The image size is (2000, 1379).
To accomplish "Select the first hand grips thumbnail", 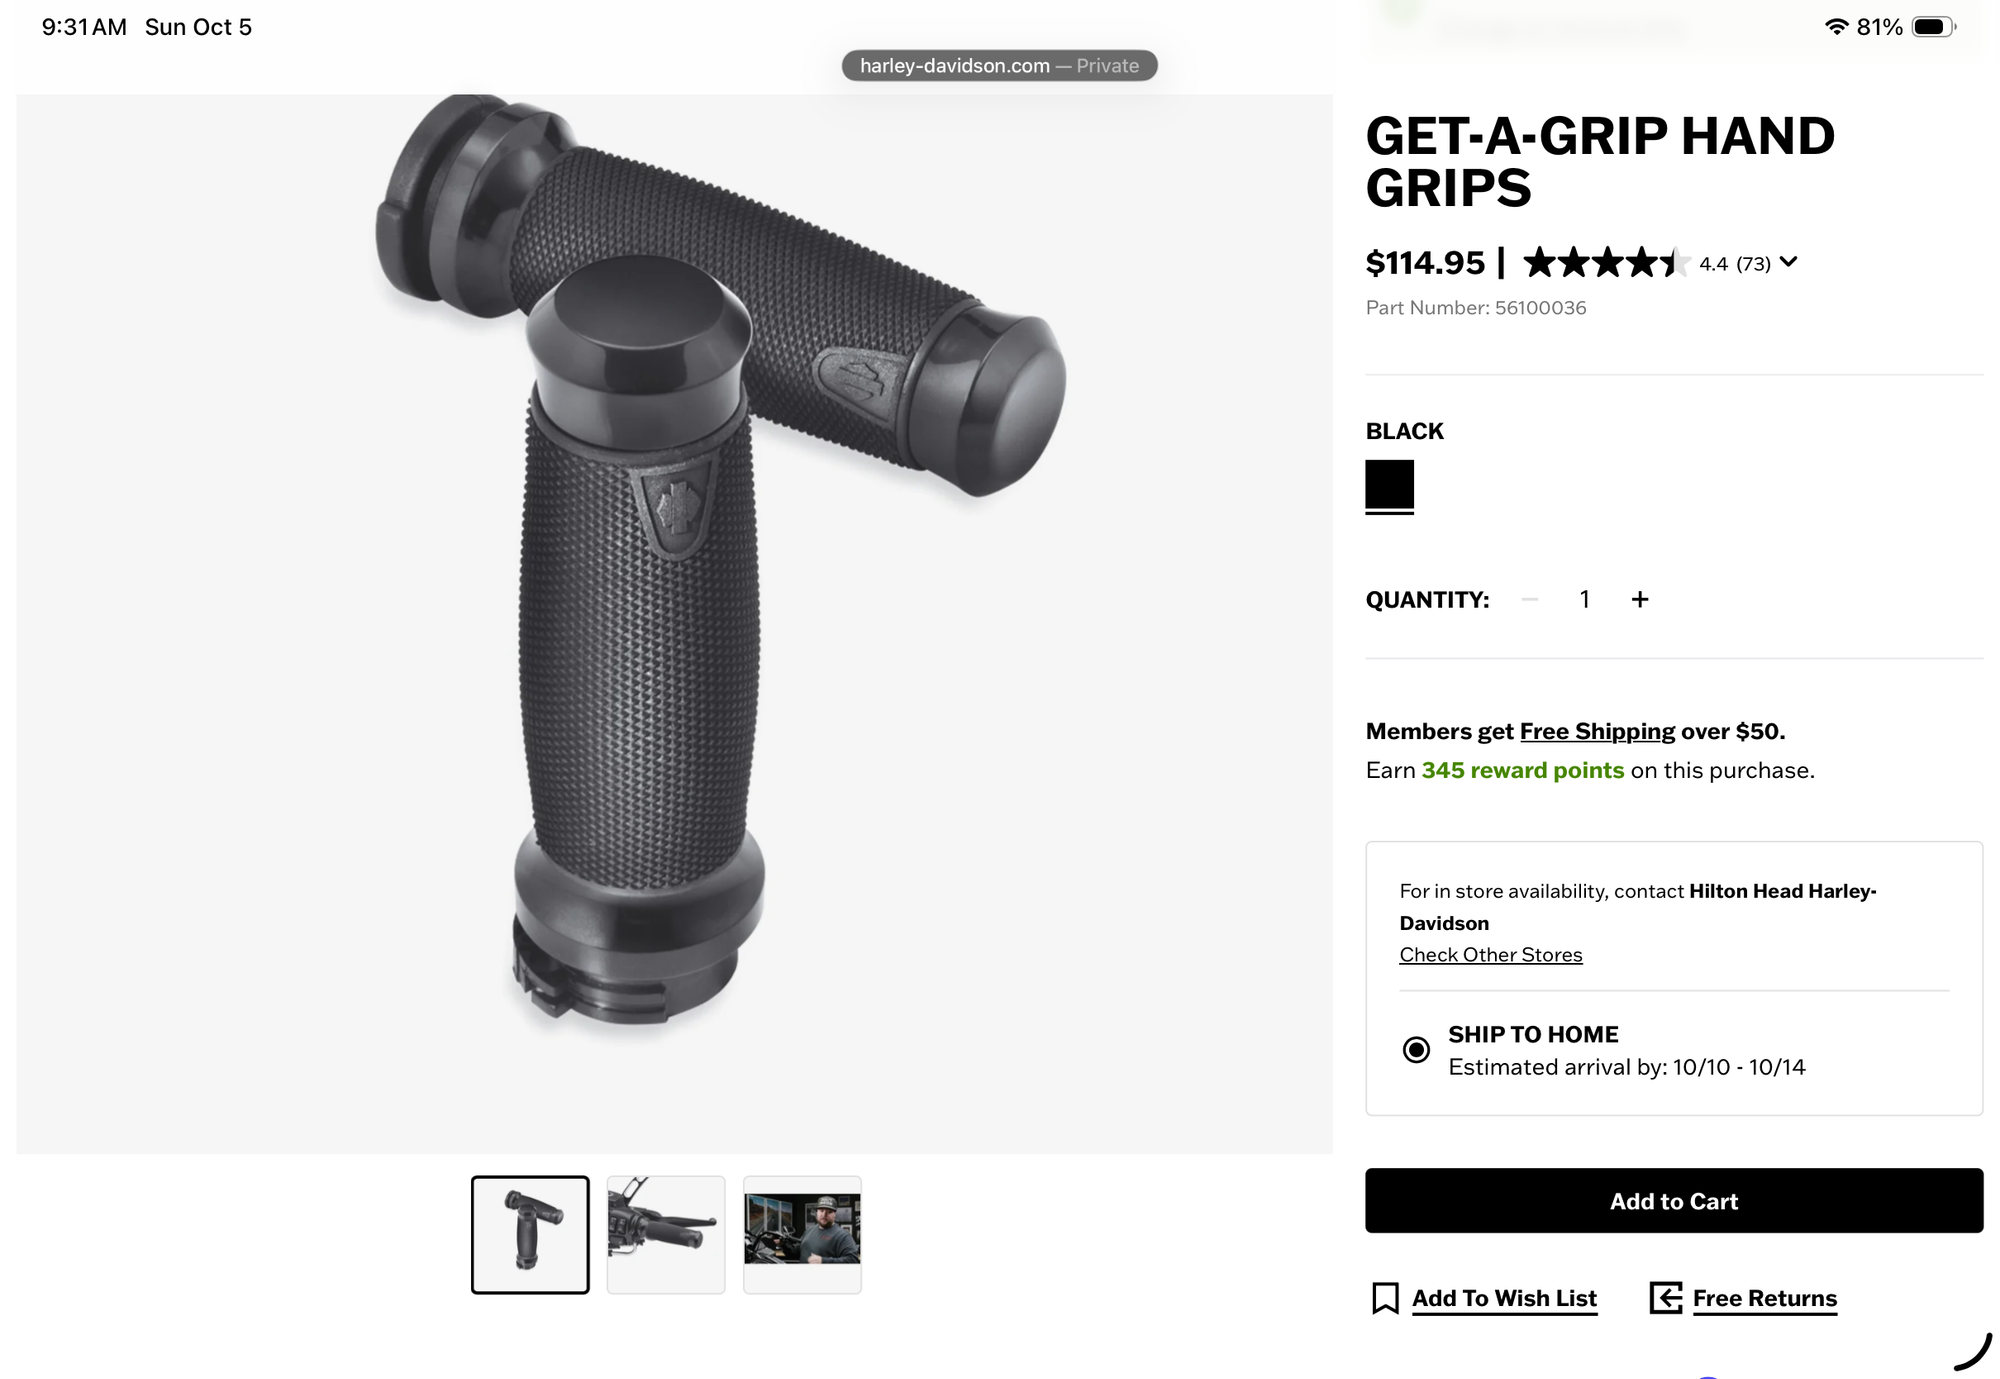I will 530,1235.
